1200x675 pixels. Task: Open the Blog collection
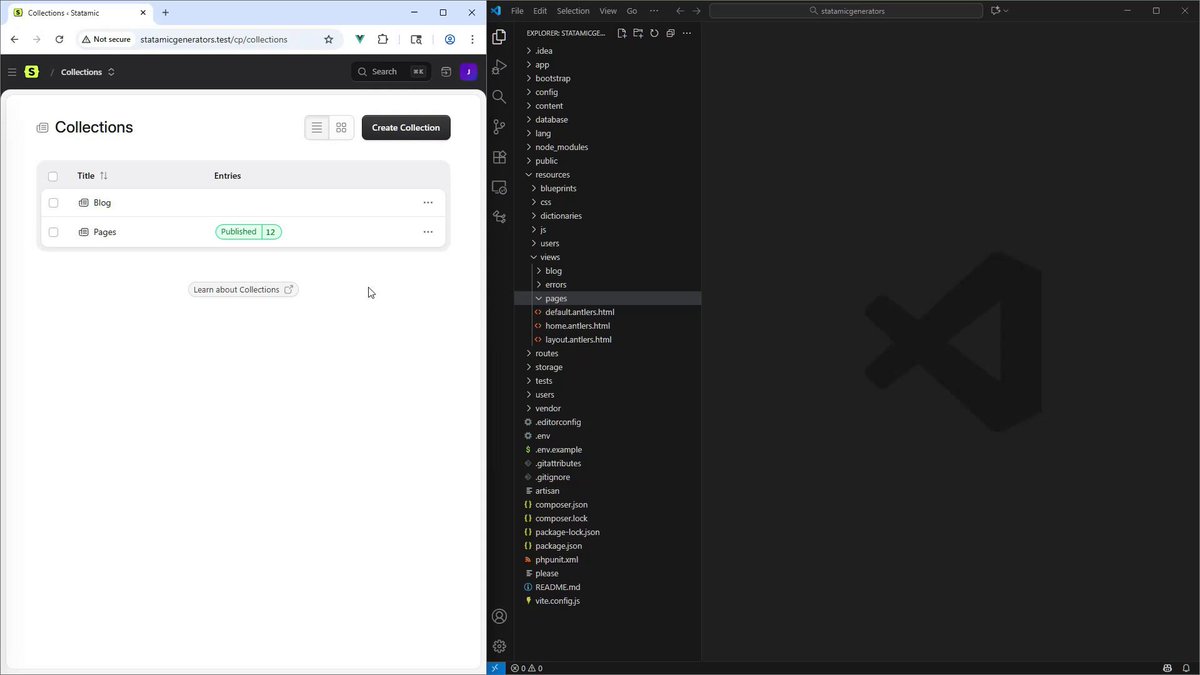pyautogui.click(x=102, y=203)
